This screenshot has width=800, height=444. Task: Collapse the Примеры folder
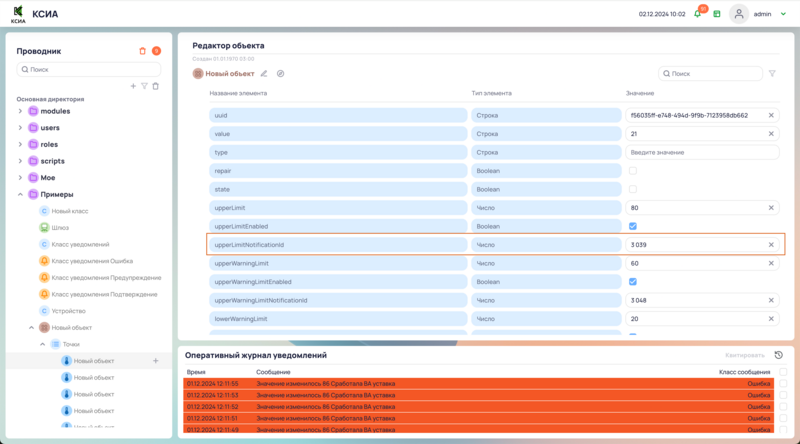coord(20,194)
